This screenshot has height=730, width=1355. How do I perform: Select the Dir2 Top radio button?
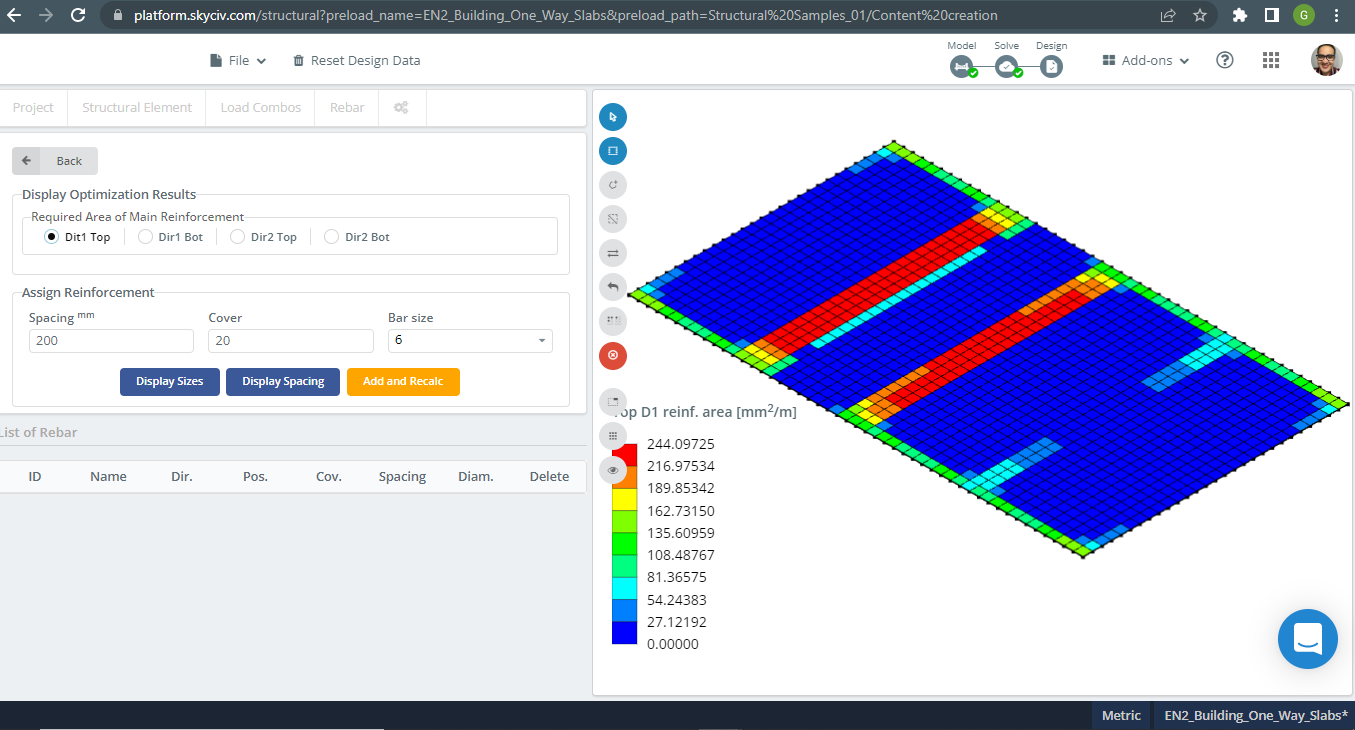[237, 236]
